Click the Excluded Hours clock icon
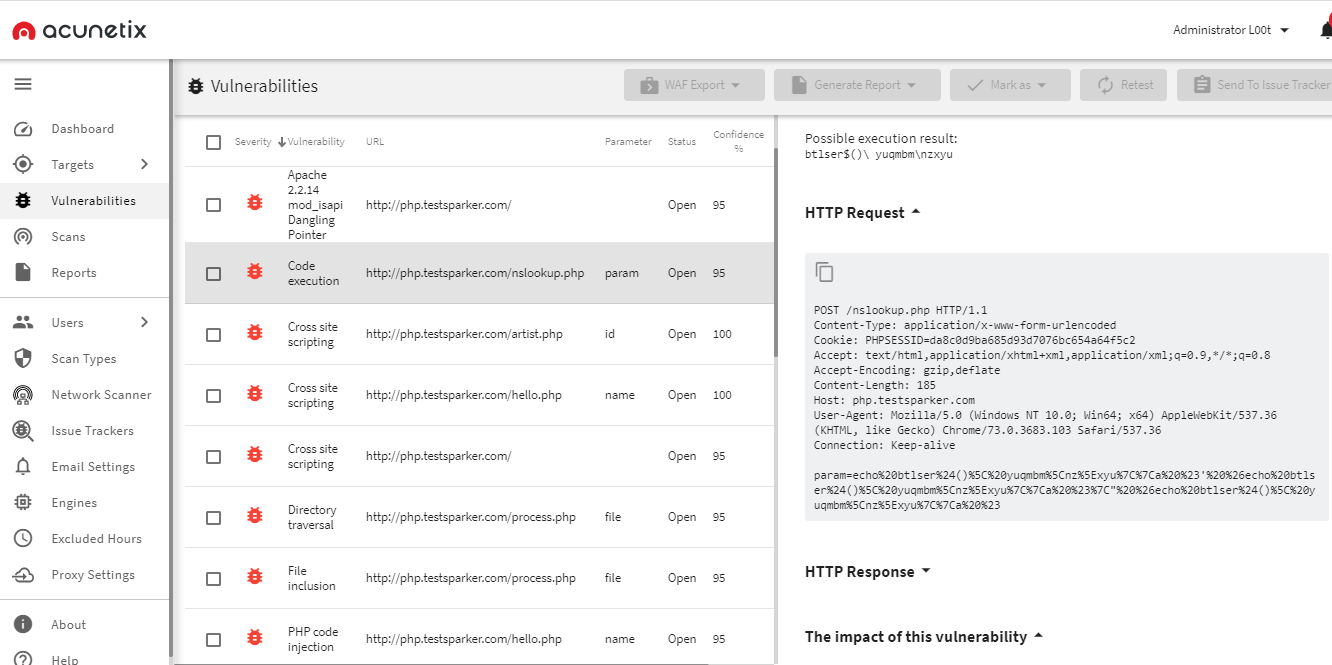This screenshot has height=665, width=1332. coord(23,539)
